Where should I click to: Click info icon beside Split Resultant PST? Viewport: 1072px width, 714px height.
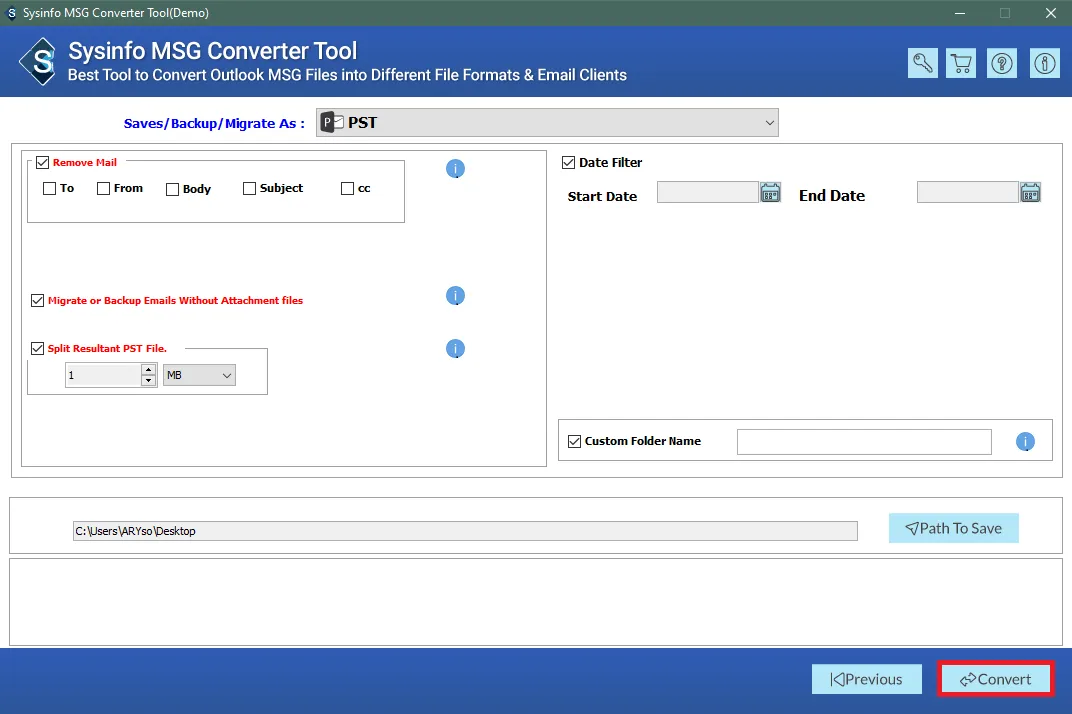pyautogui.click(x=455, y=349)
